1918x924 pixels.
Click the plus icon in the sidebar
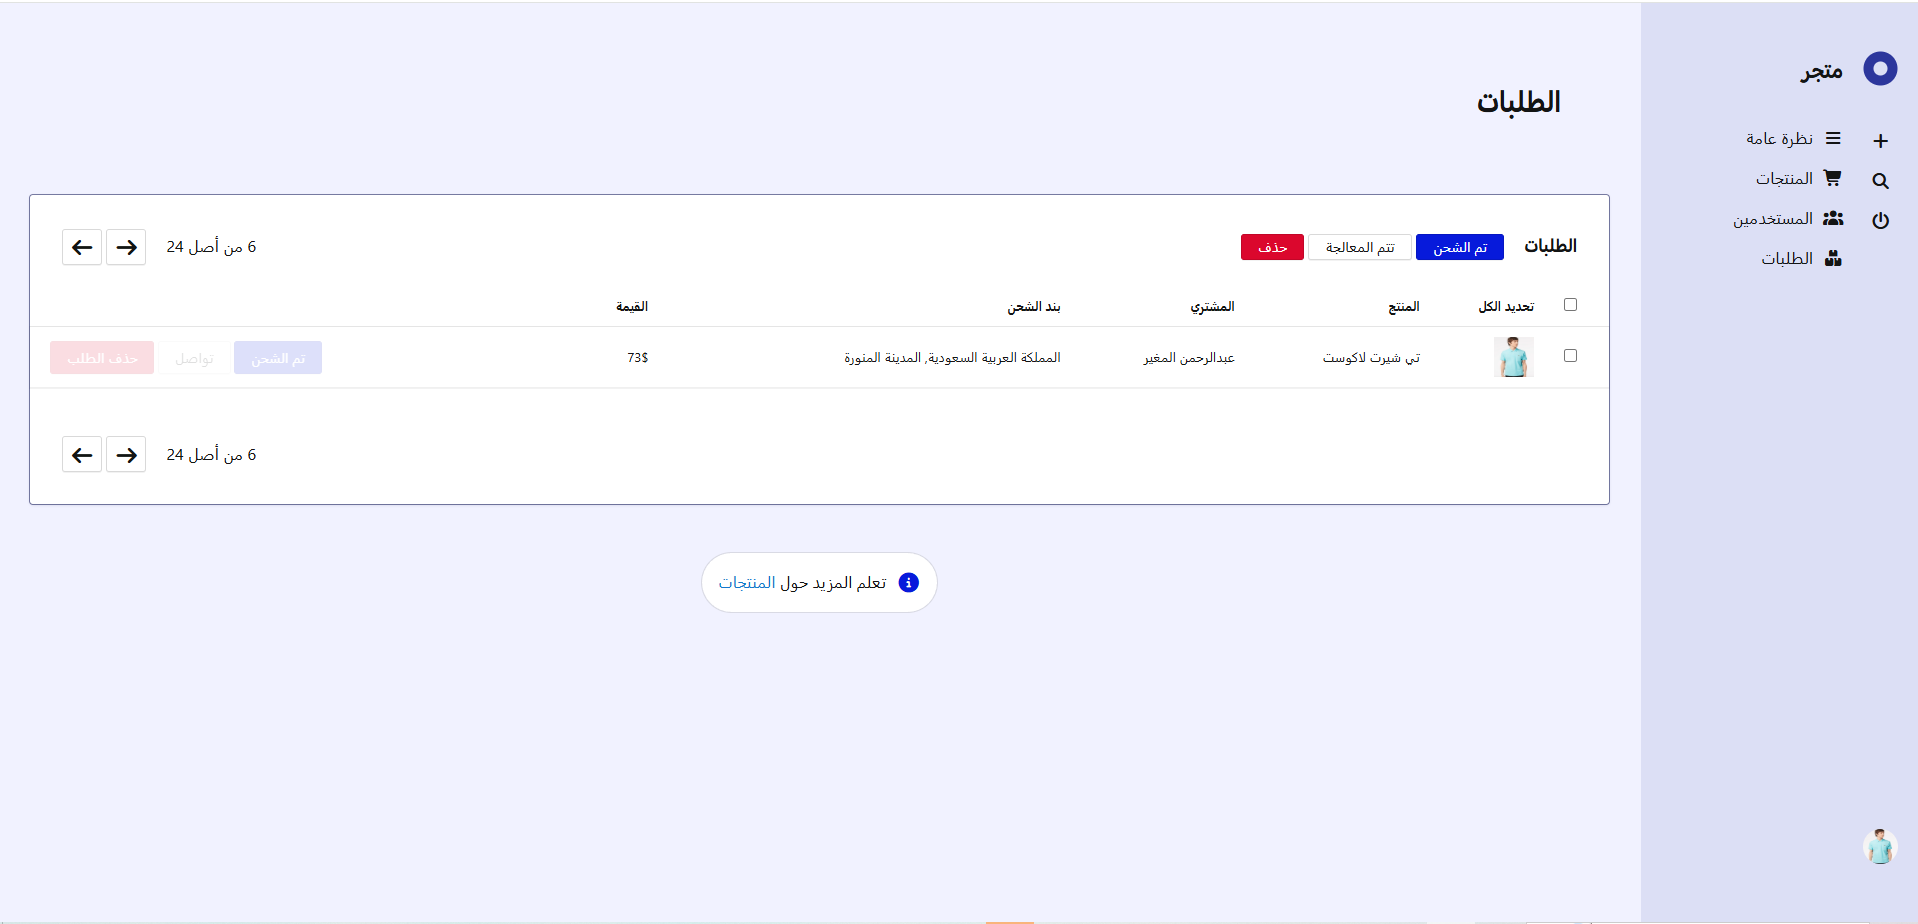[x=1880, y=141]
